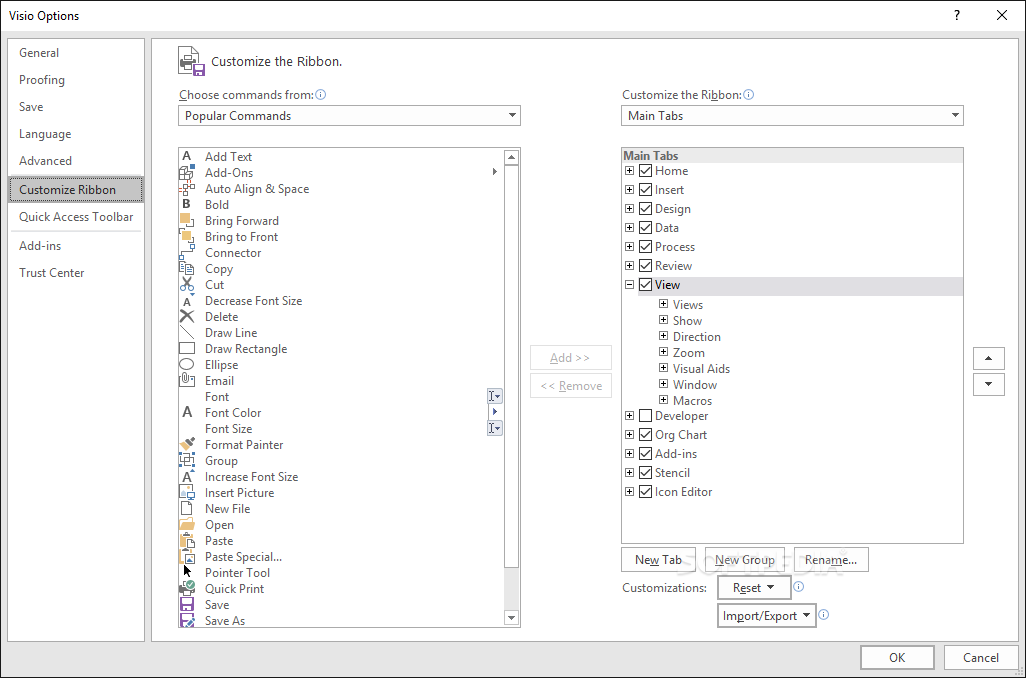Select the New File icon
This screenshot has height=678, width=1026.
point(187,508)
